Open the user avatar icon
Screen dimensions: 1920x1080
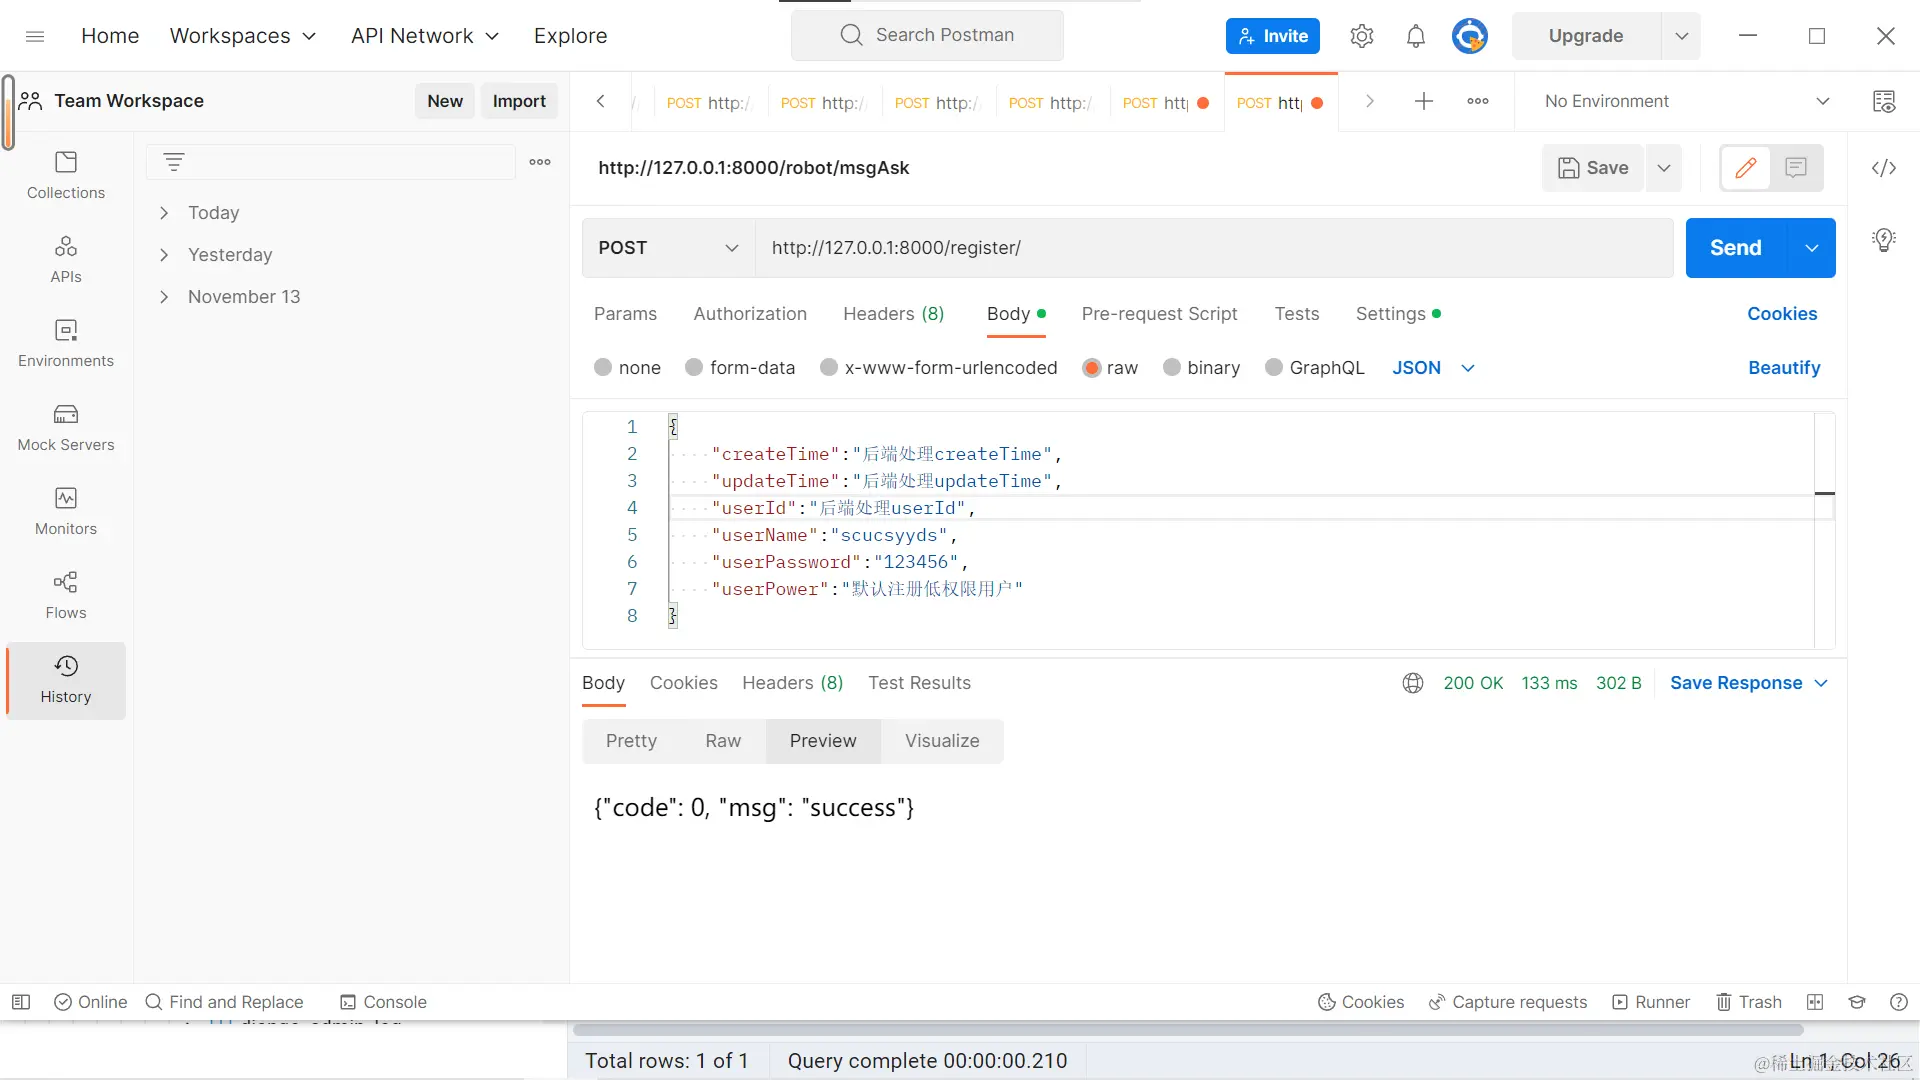[x=1469, y=36]
